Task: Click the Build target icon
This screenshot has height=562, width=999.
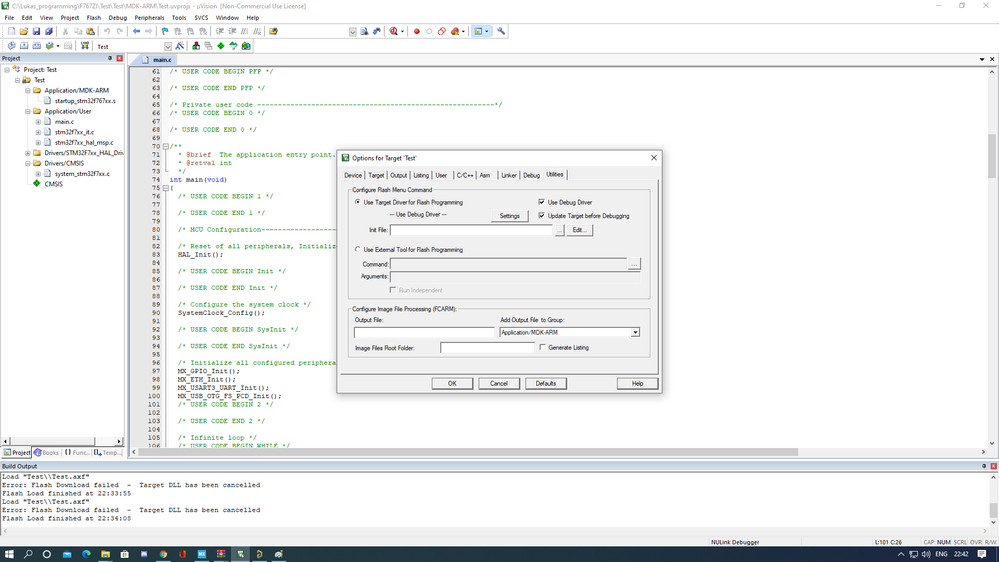Action: coord(24,46)
